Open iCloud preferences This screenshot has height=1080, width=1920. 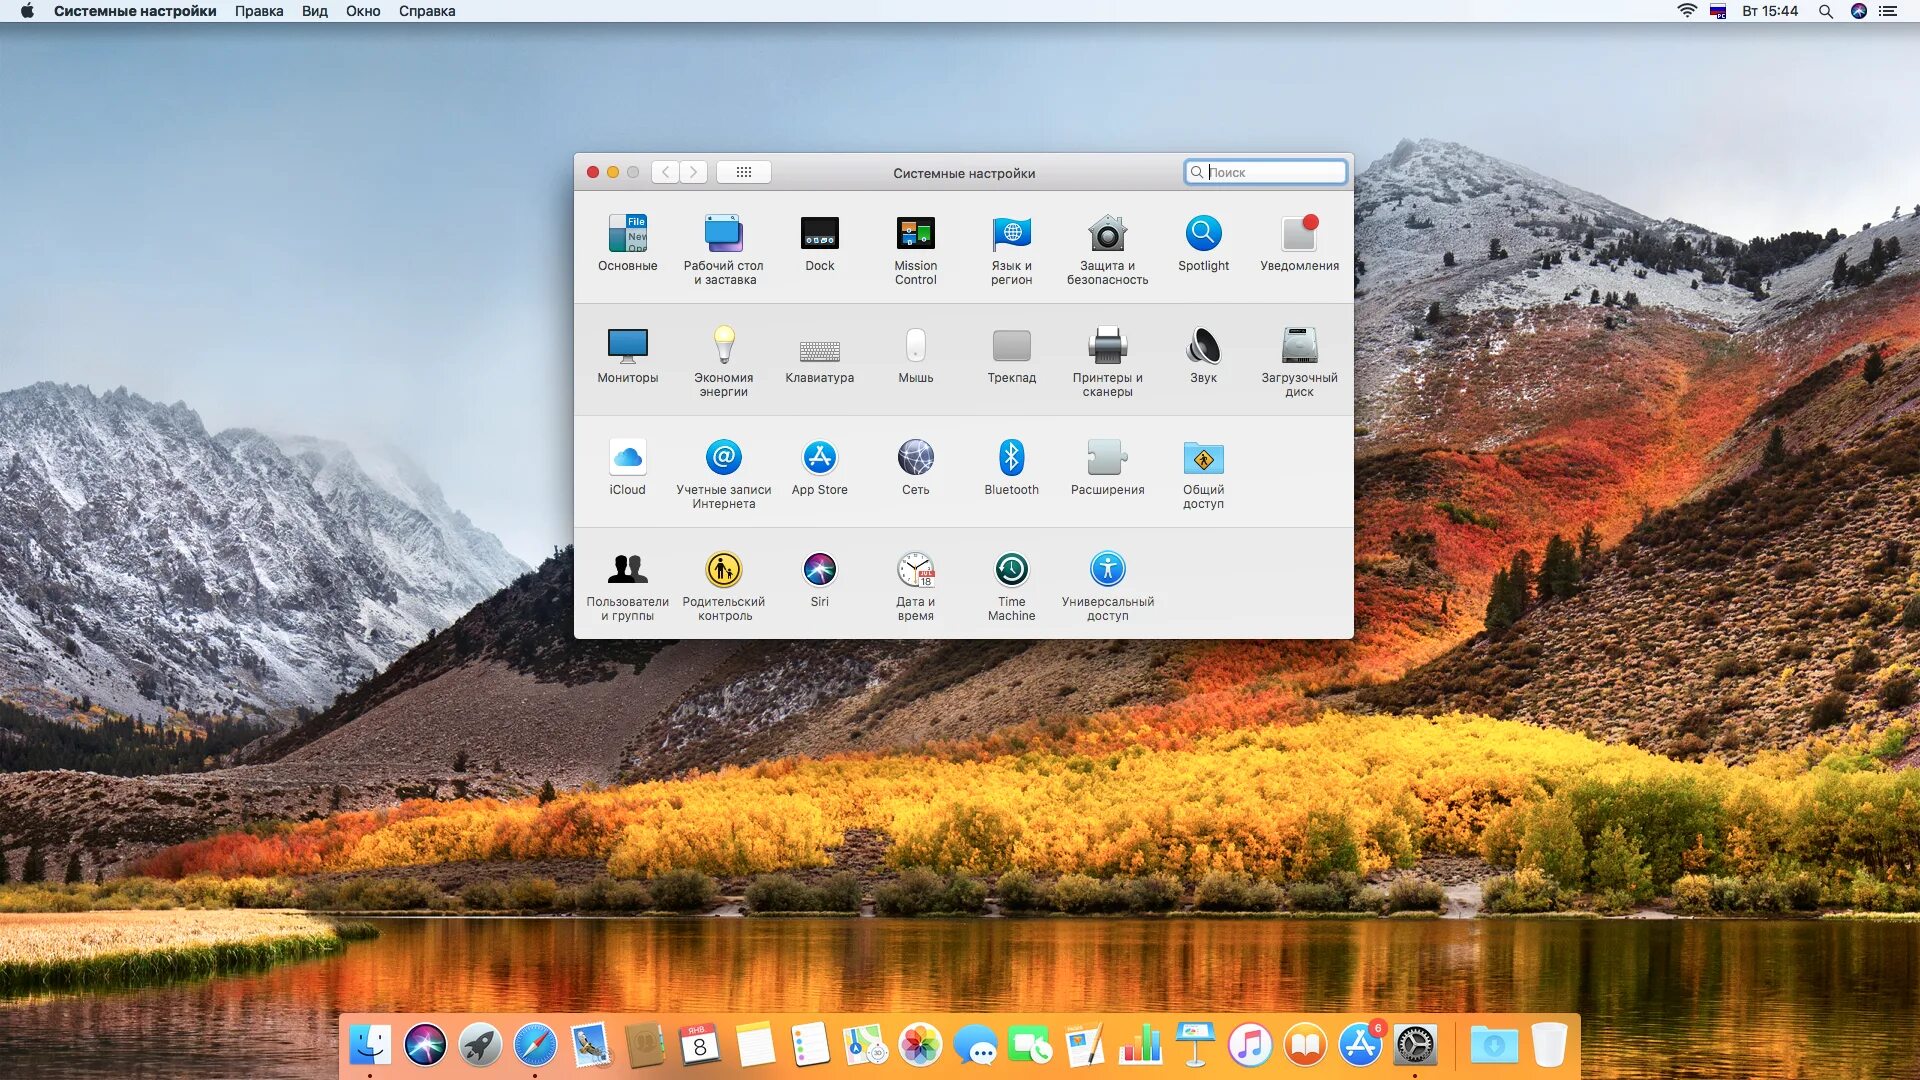[x=627, y=458]
